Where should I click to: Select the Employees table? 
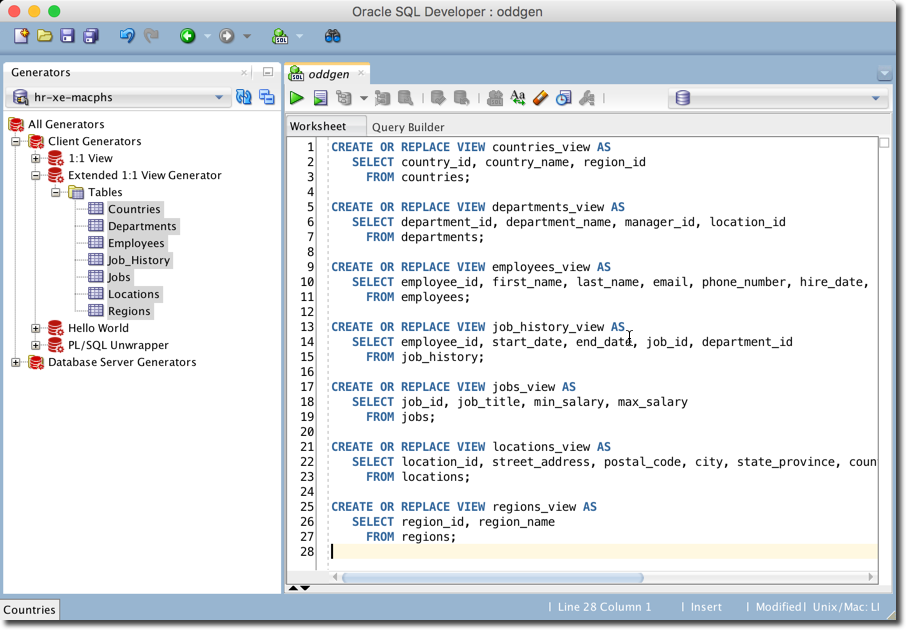[136, 243]
